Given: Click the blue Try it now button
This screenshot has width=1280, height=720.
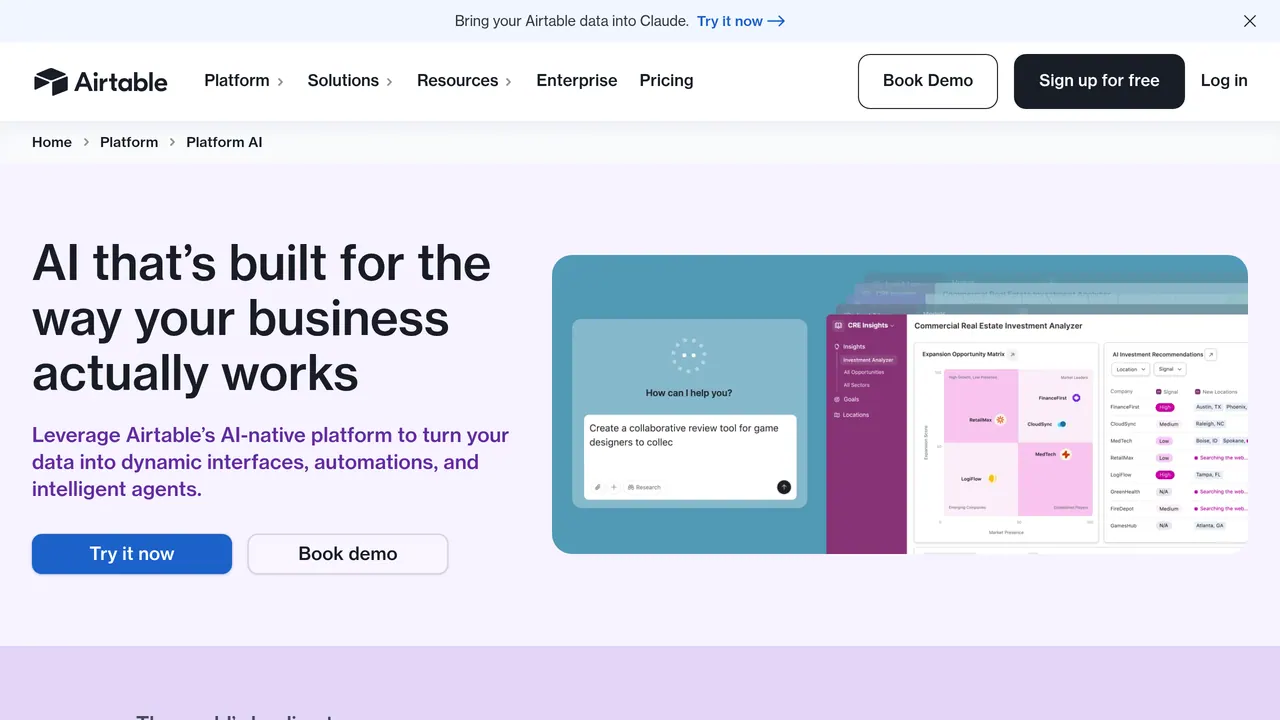Looking at the screenshot, I should coord(132,554).
